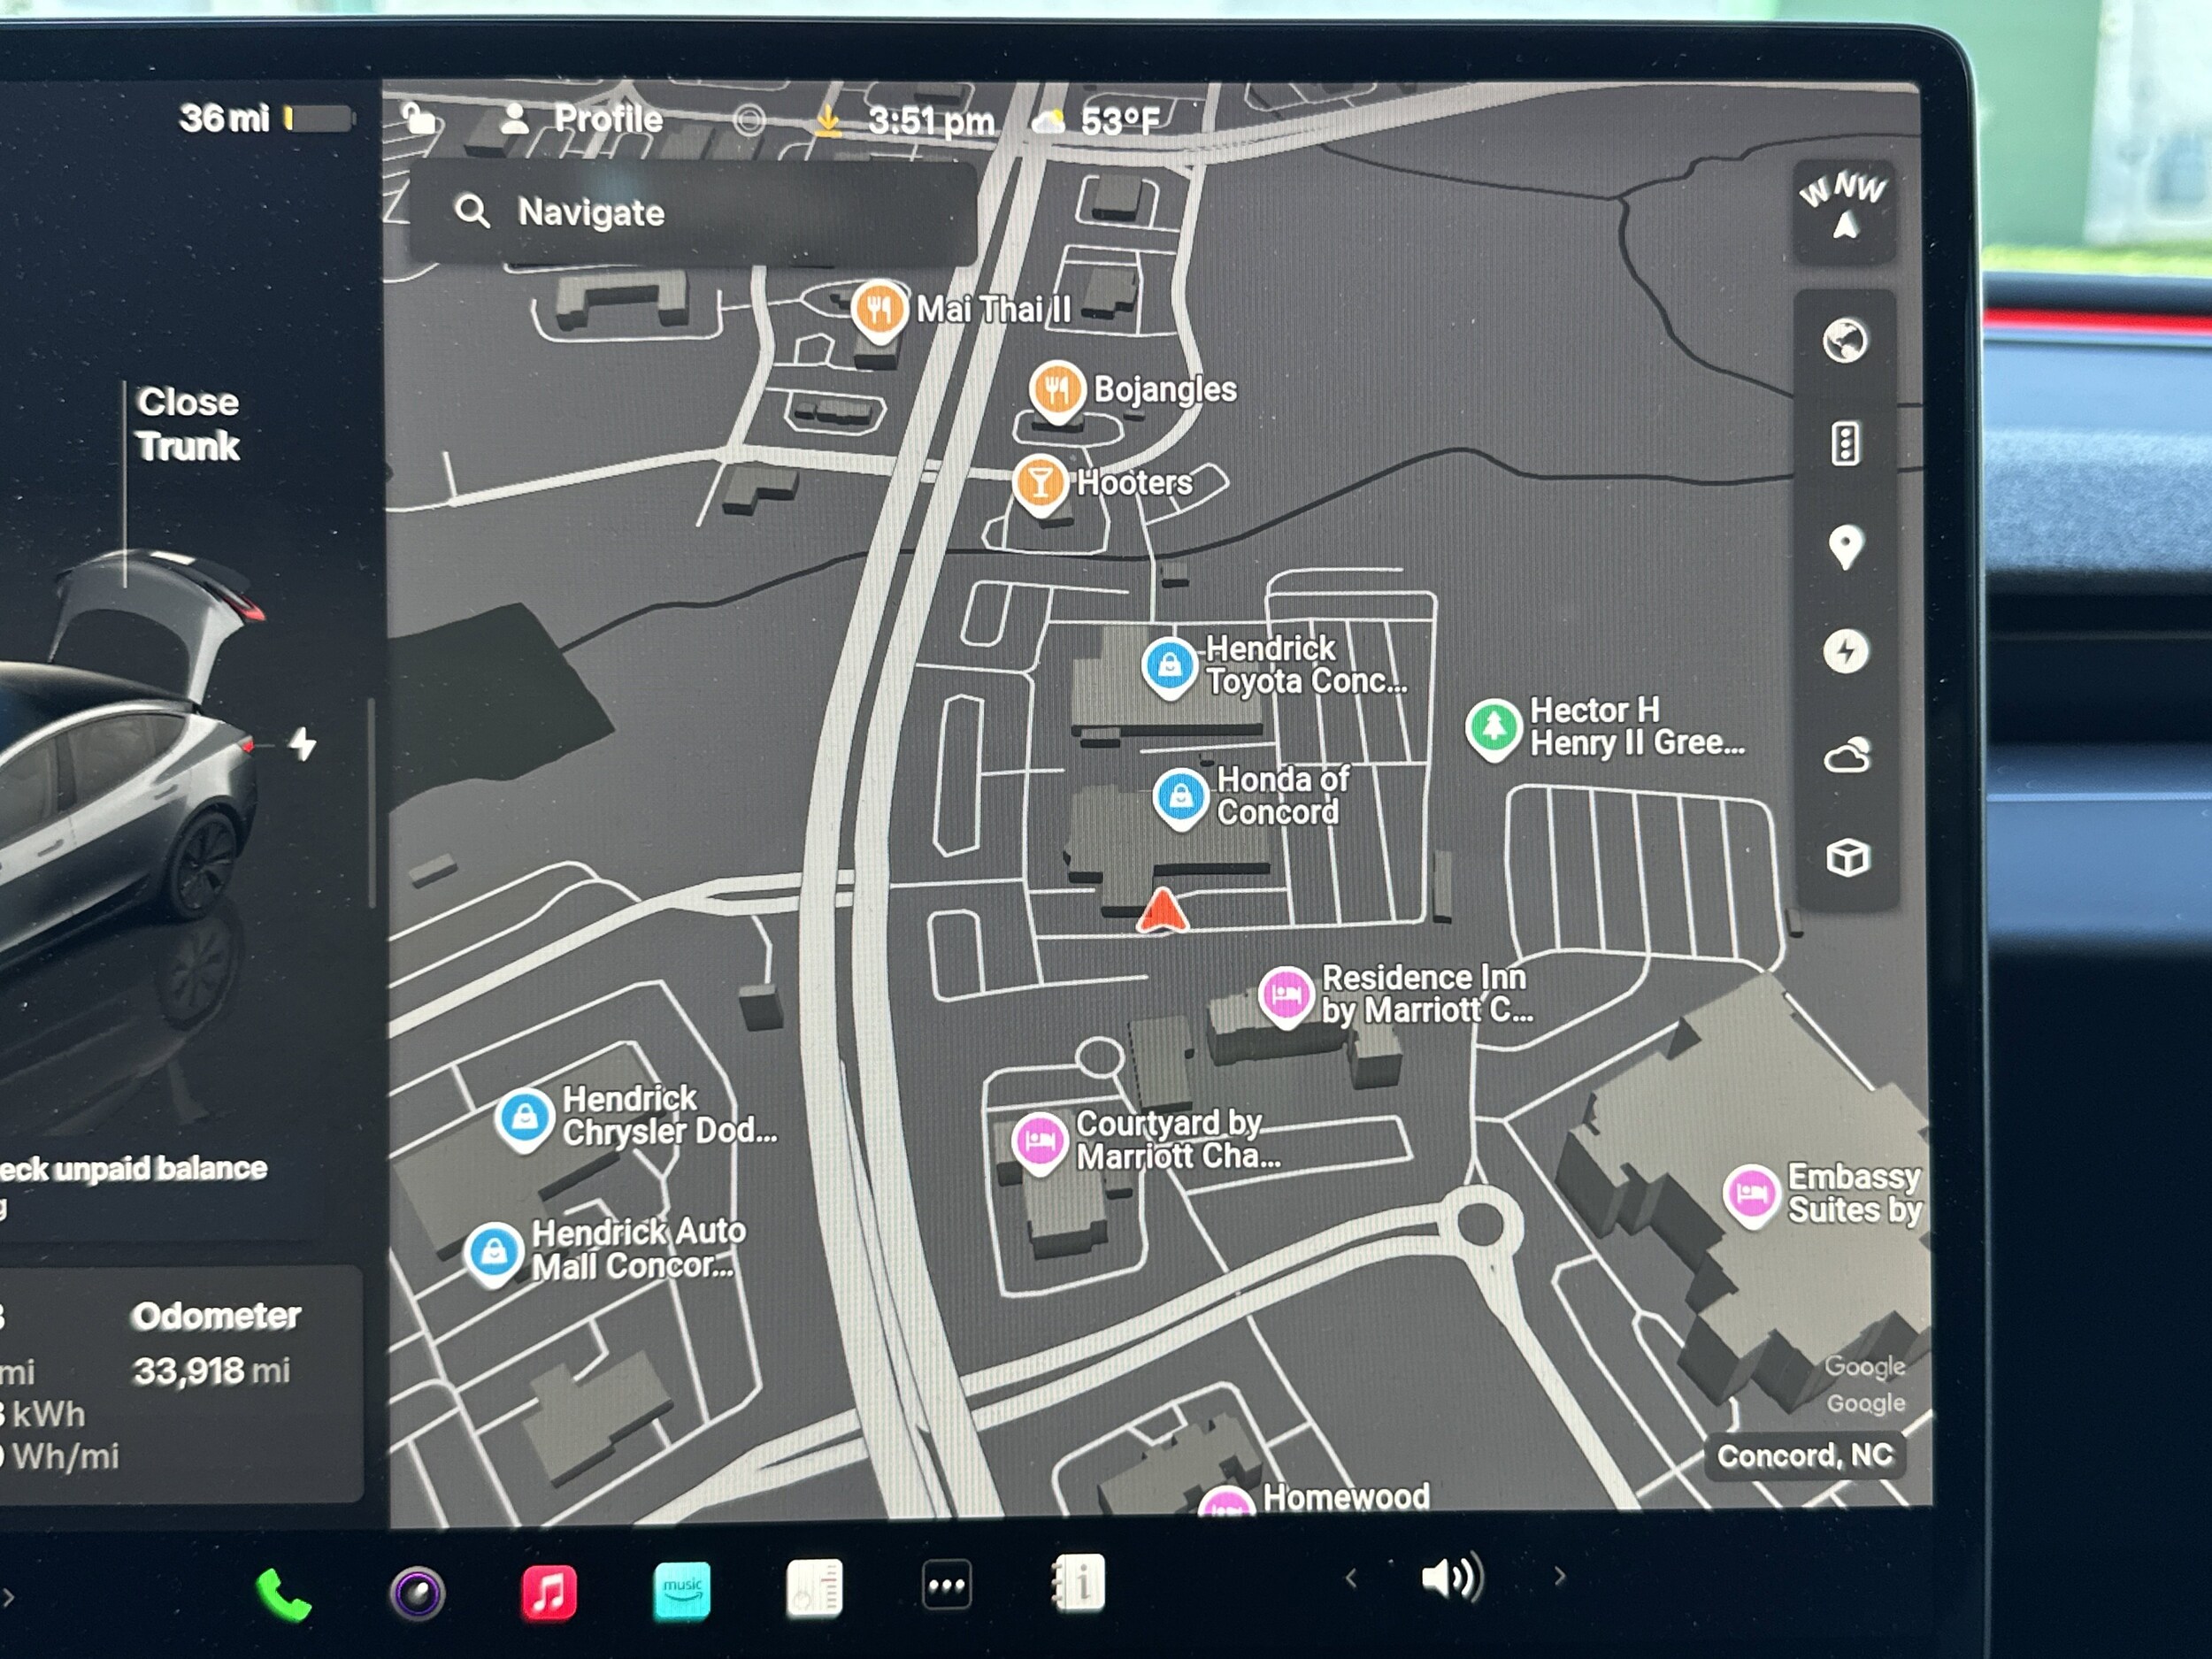Tap the speaker volume icon

pyautogui.click(x=1452, y=1579)
